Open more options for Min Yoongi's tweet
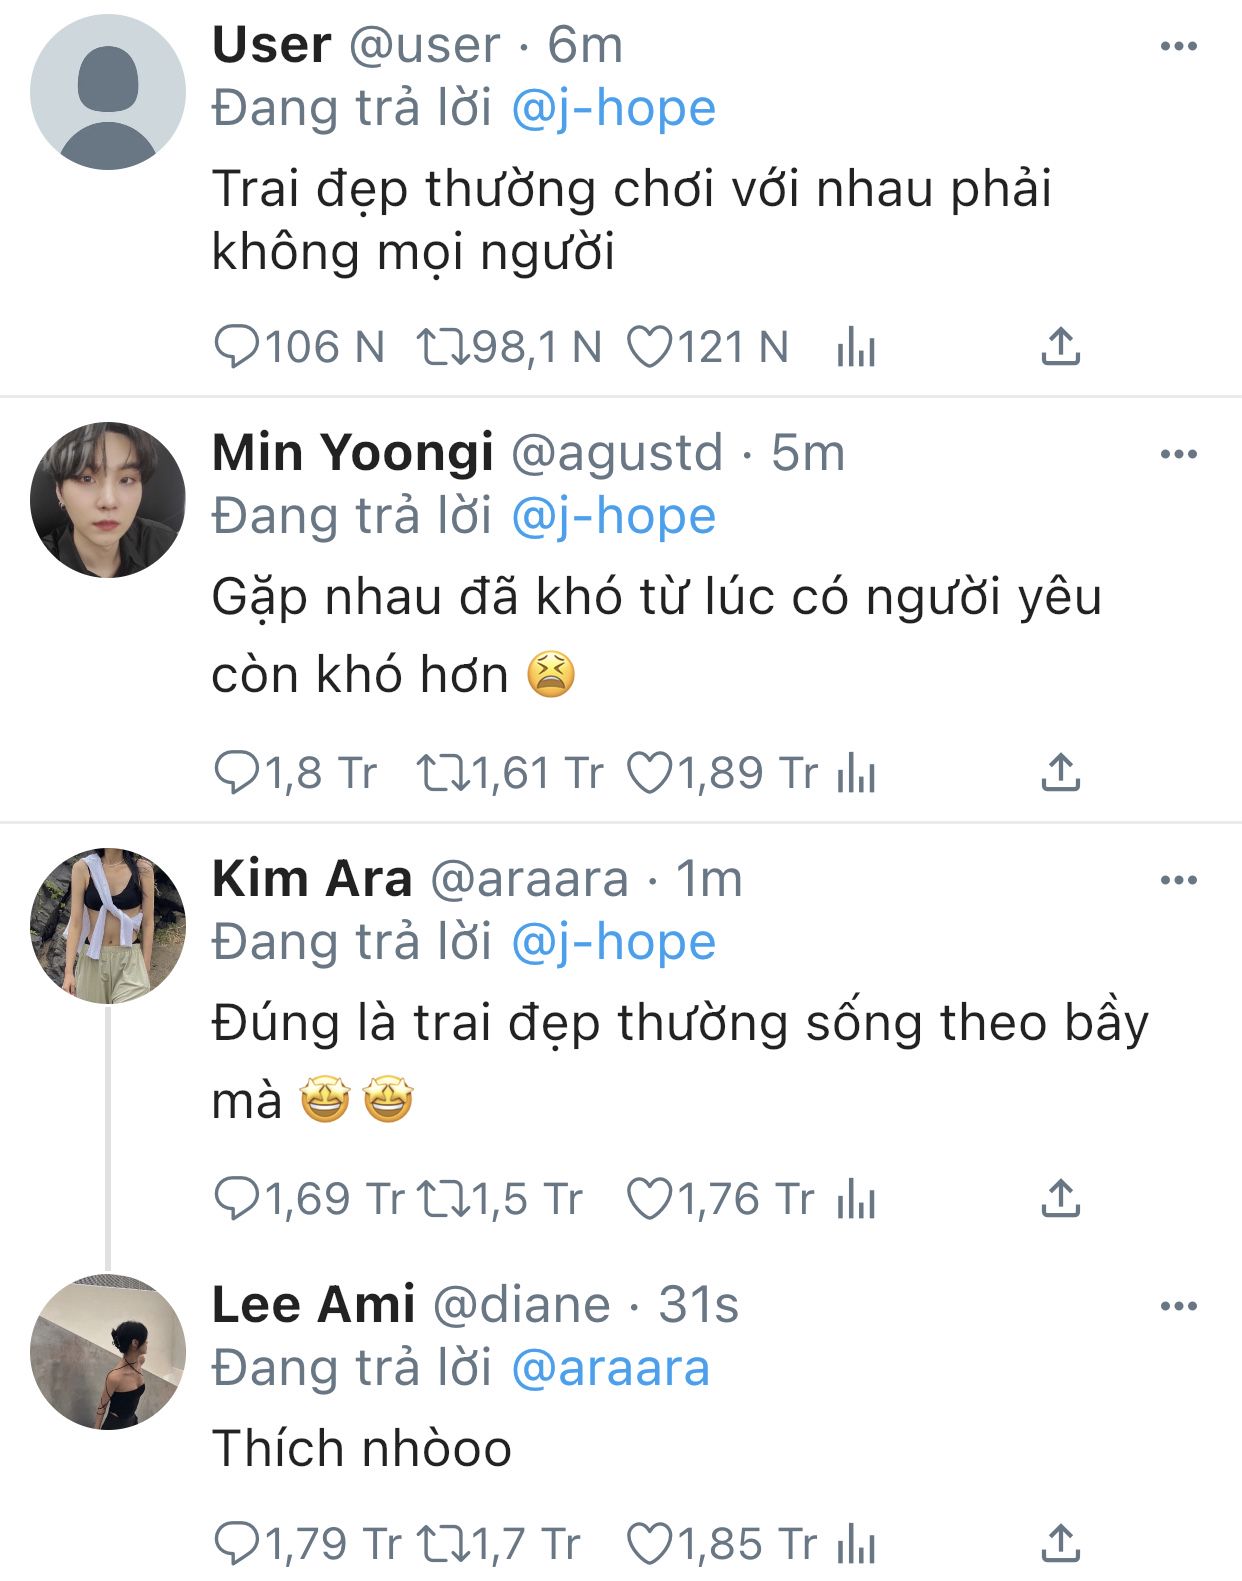1242x1581 pixels. tap(1178, 454)
